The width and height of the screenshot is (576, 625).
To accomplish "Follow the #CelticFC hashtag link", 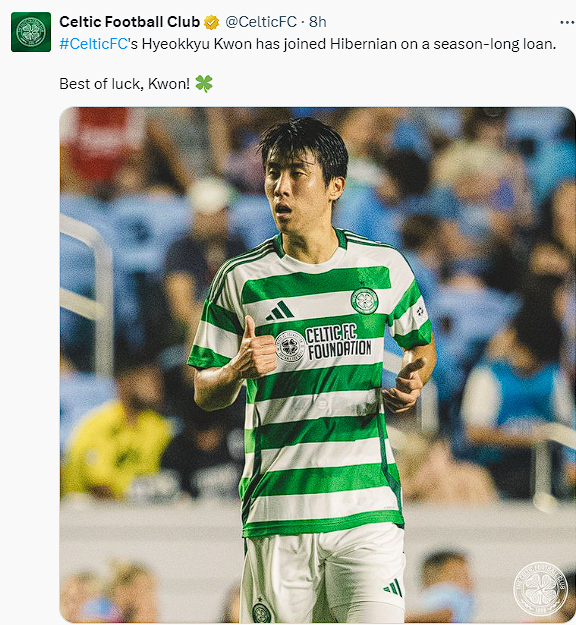I will point(94,44).
